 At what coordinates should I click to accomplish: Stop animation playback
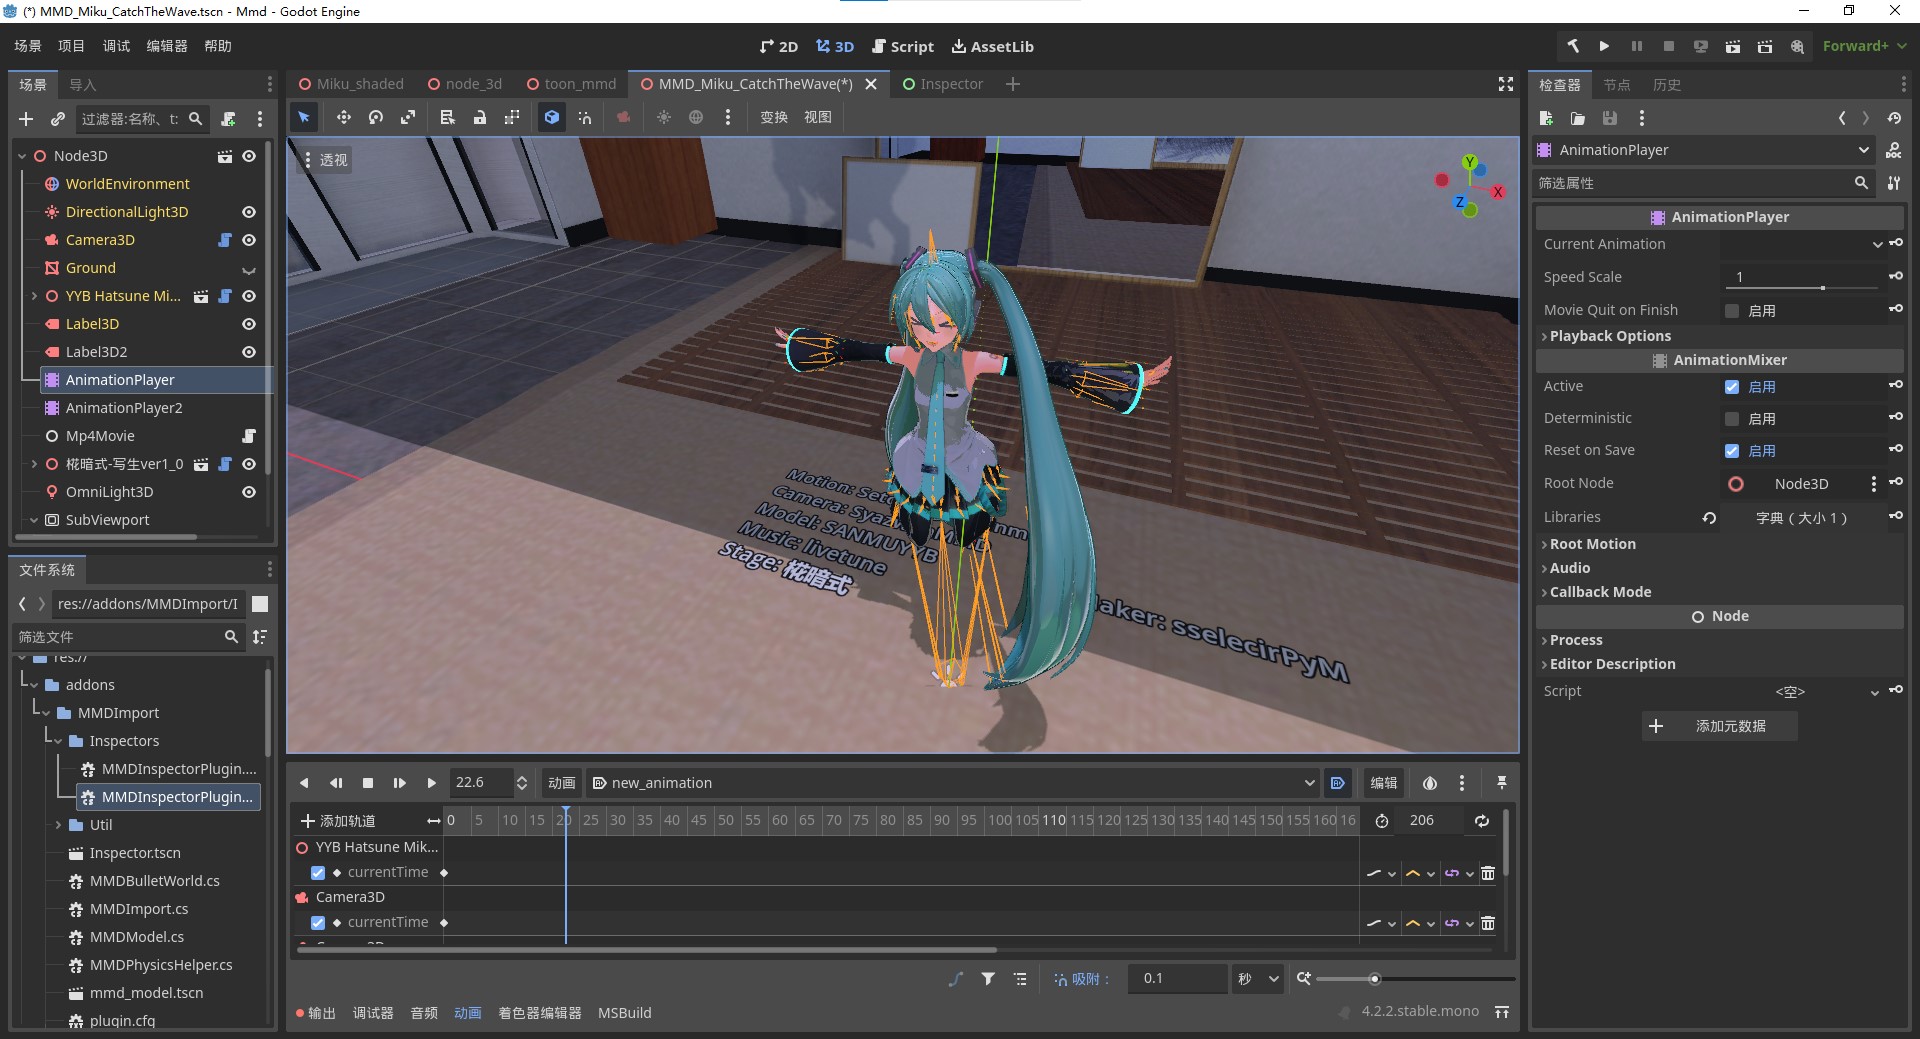click(x=367, y=783)
